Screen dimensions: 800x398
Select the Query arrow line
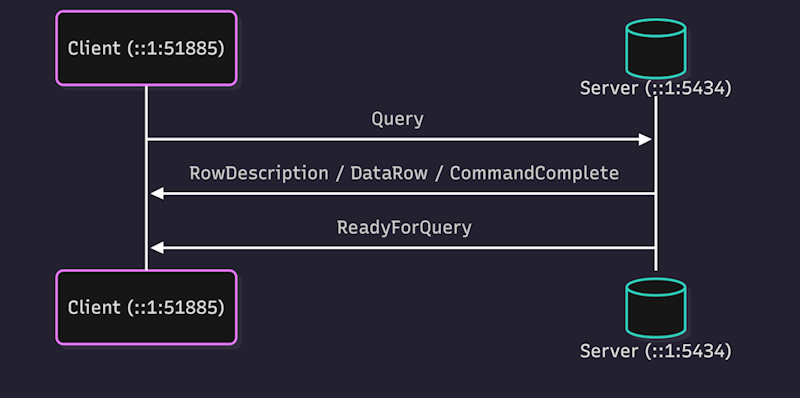pyautogui.click(x=399, y=139)
